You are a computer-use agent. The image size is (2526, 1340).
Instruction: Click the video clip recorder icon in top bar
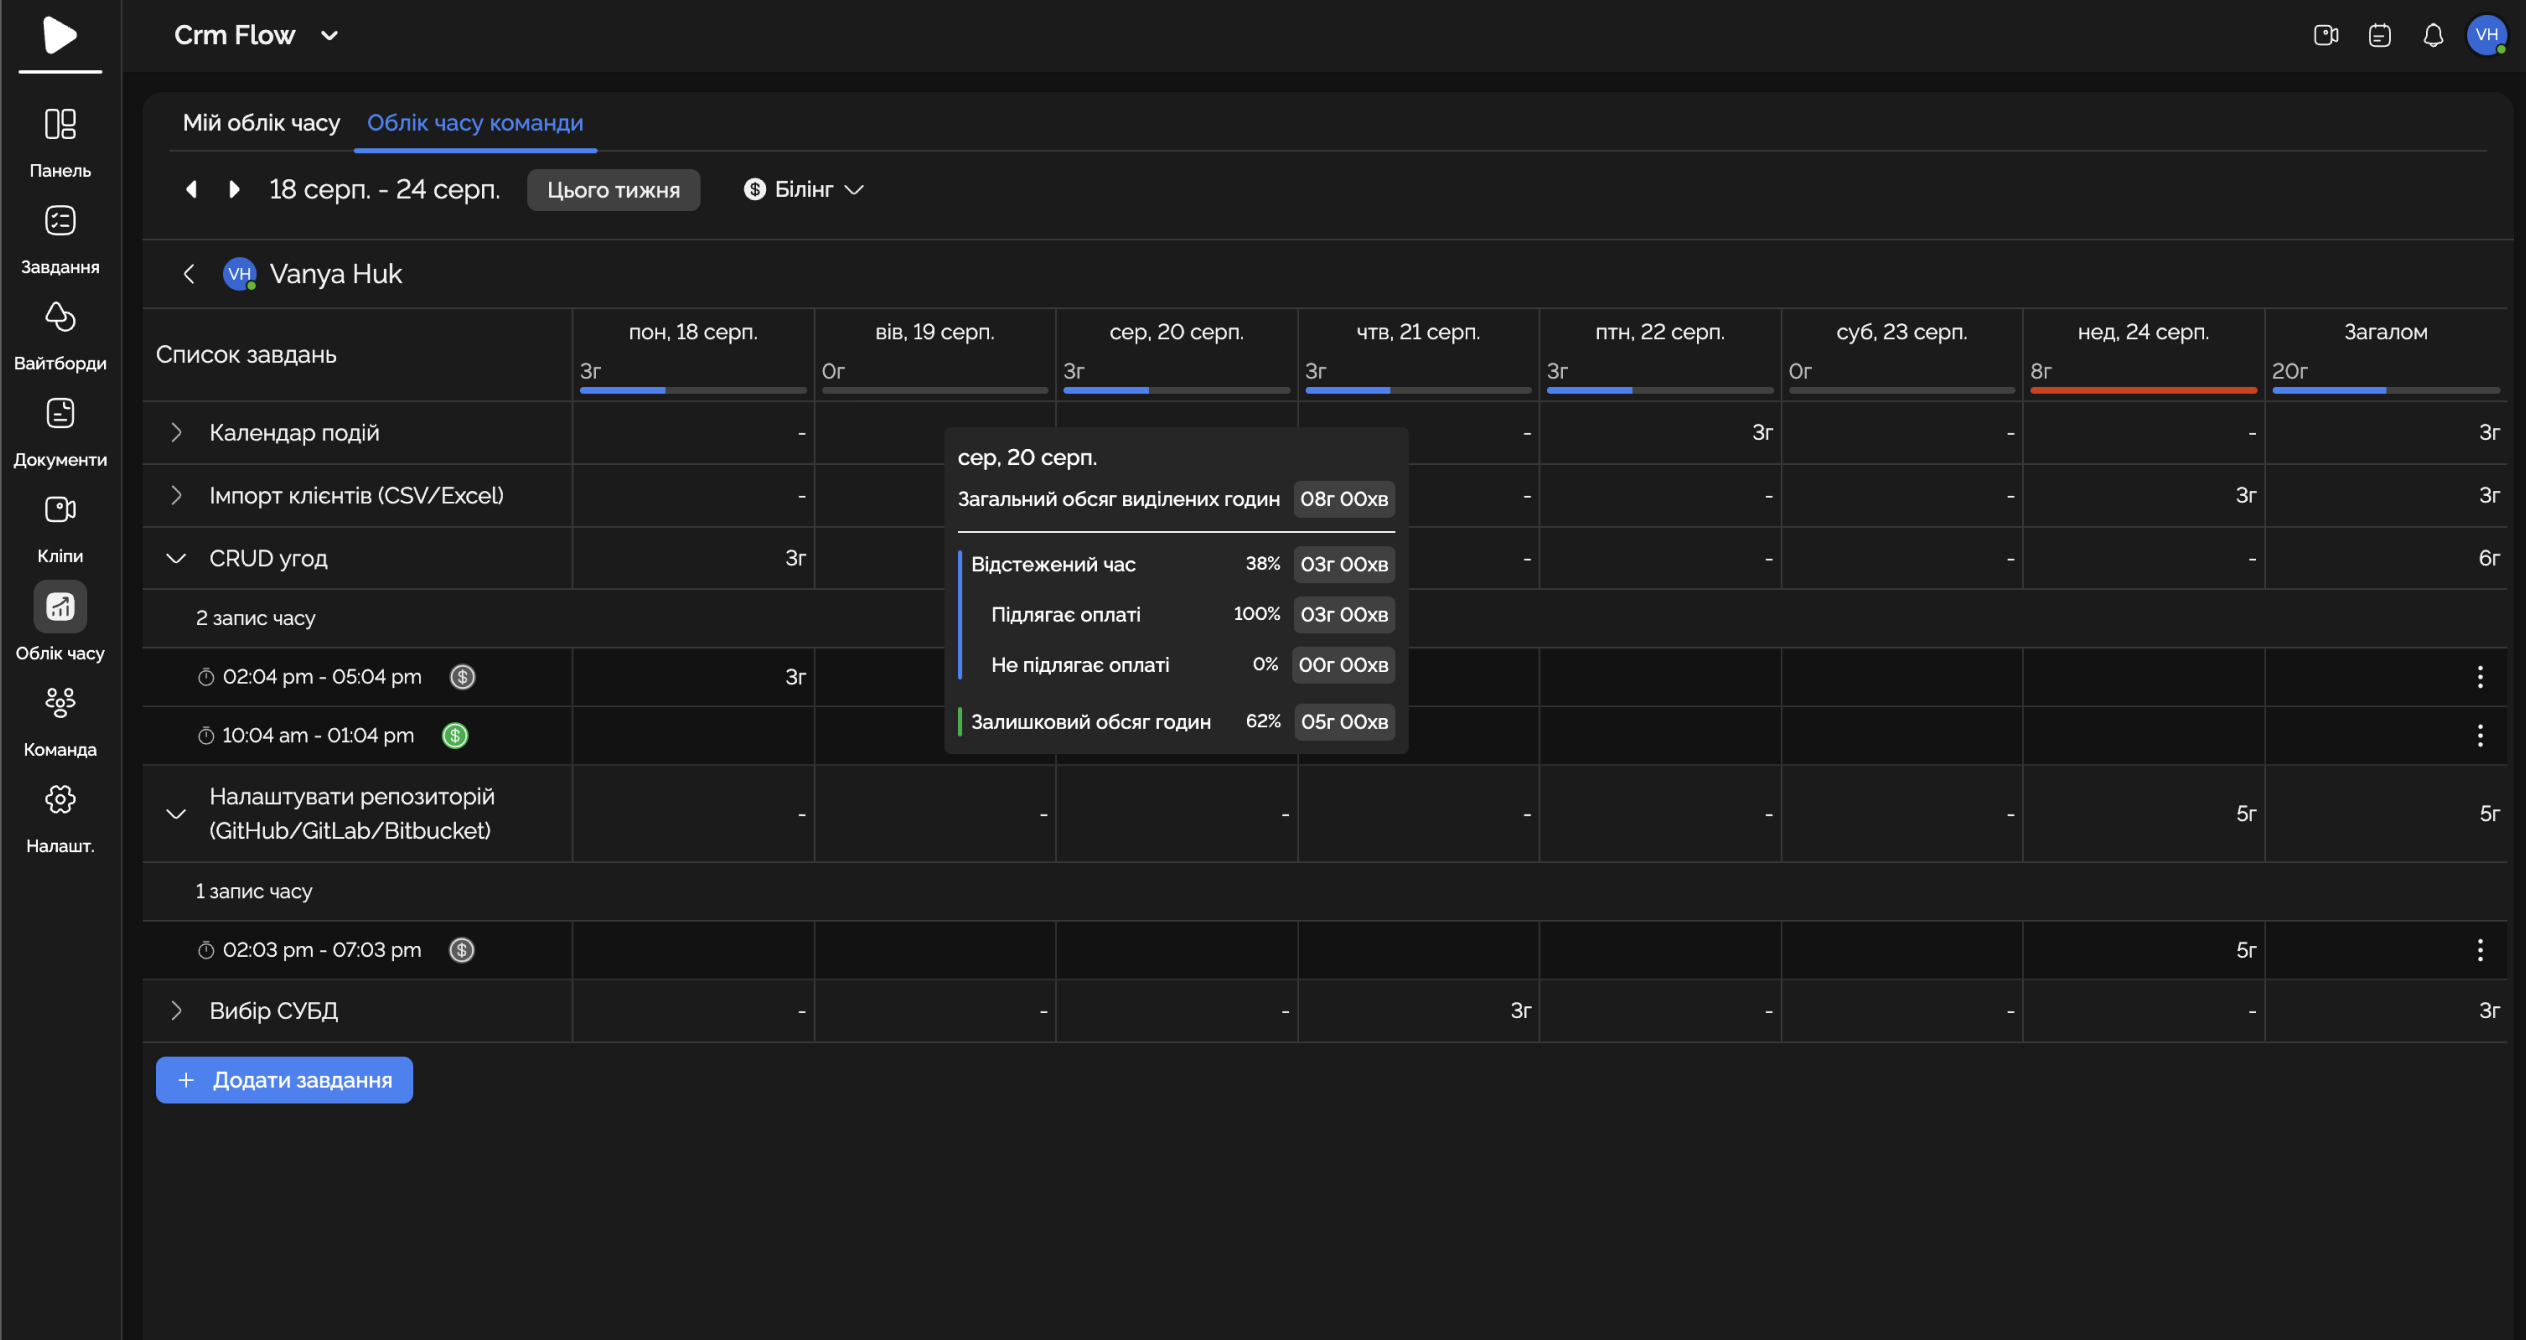tap(2326, 36)
